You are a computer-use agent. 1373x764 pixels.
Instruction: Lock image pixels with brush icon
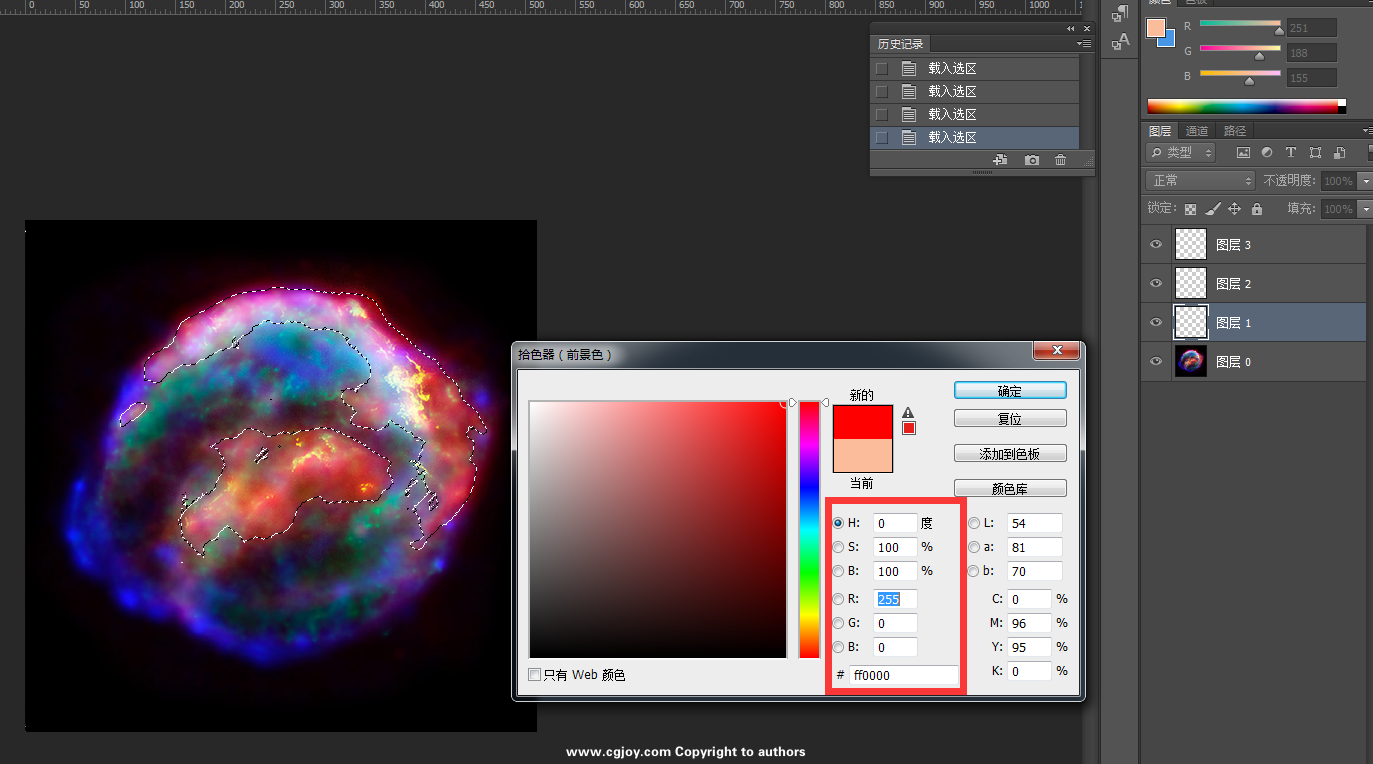tap(1212, 209)
